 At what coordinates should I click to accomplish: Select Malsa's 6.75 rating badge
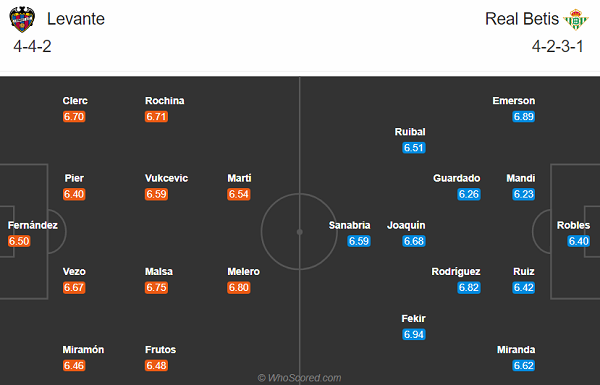pos(156,287)
